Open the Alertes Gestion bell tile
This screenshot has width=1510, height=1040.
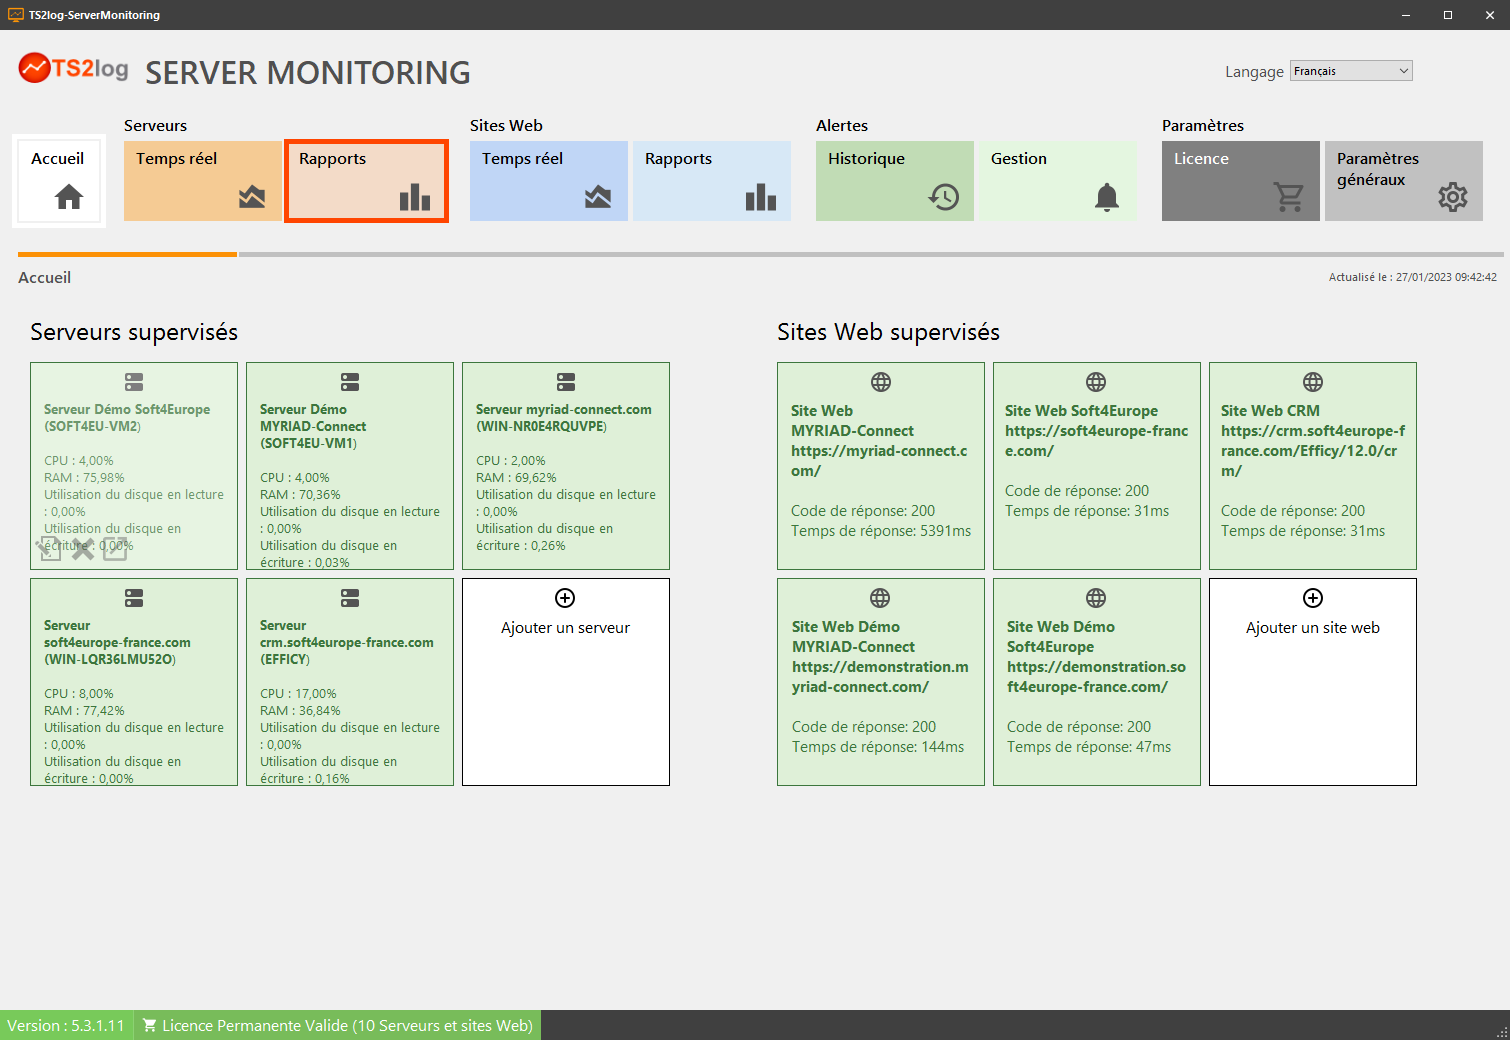tap(1058, 181)
